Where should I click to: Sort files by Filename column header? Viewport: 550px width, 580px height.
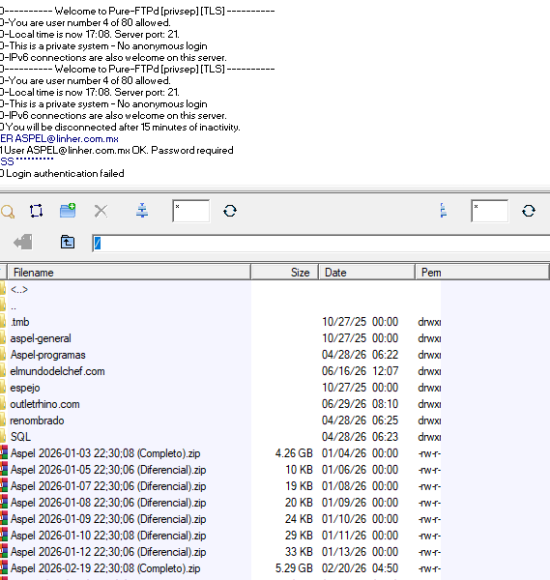(x=129, y=273)
